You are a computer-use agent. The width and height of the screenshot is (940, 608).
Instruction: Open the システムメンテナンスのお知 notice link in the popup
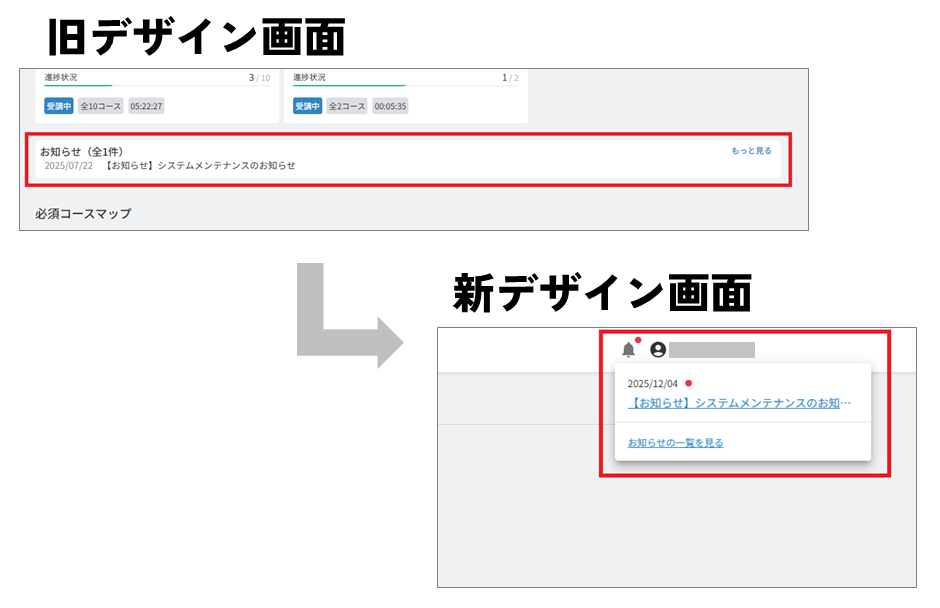pos(739,403)
